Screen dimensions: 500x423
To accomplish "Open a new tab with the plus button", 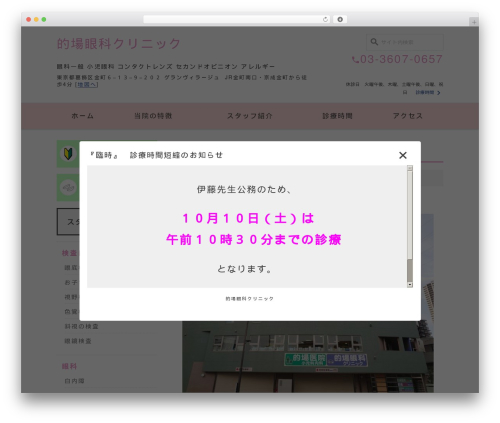I will [x=474, y=22].
